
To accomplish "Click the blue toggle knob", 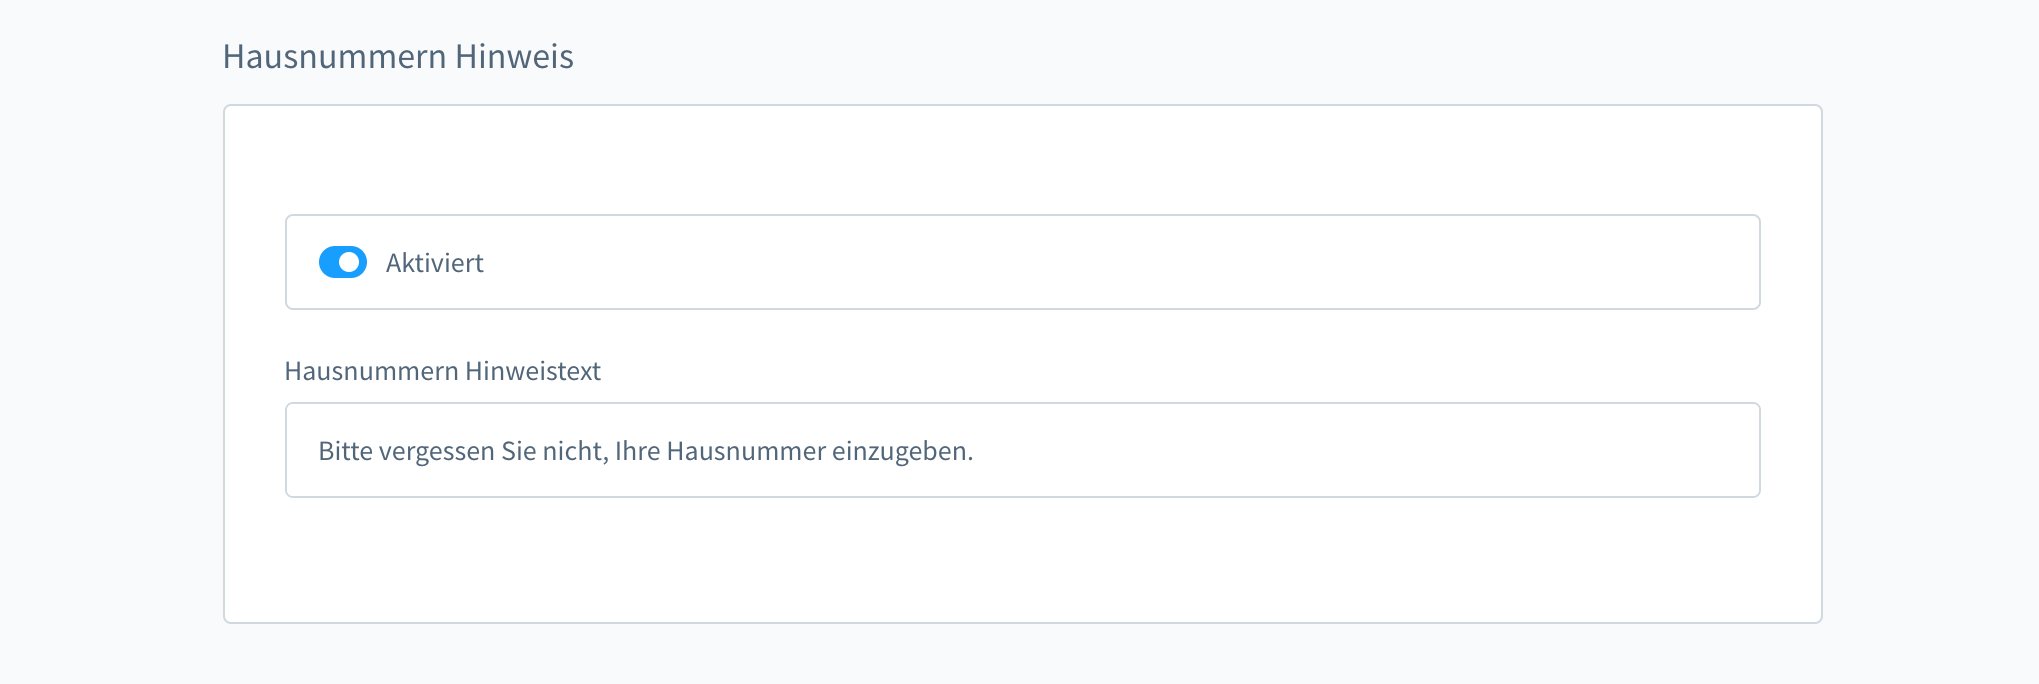I will pyautogui.click(x=352, y=262).
